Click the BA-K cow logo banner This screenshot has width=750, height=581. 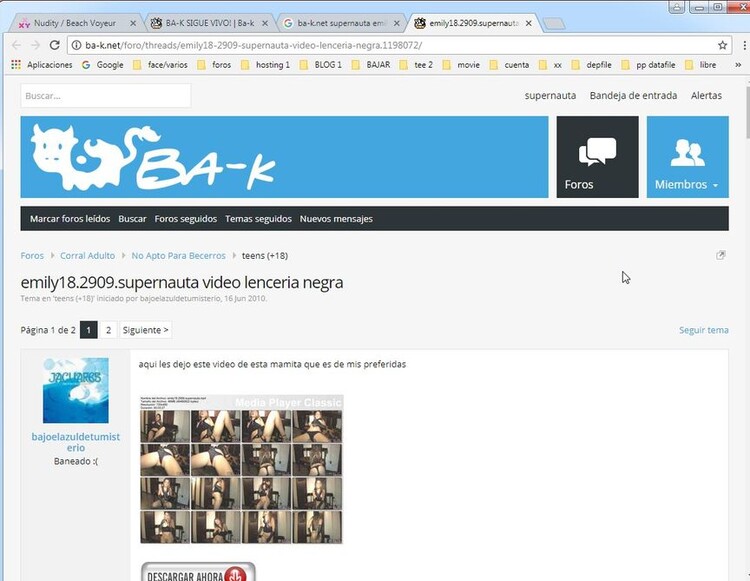284,157
